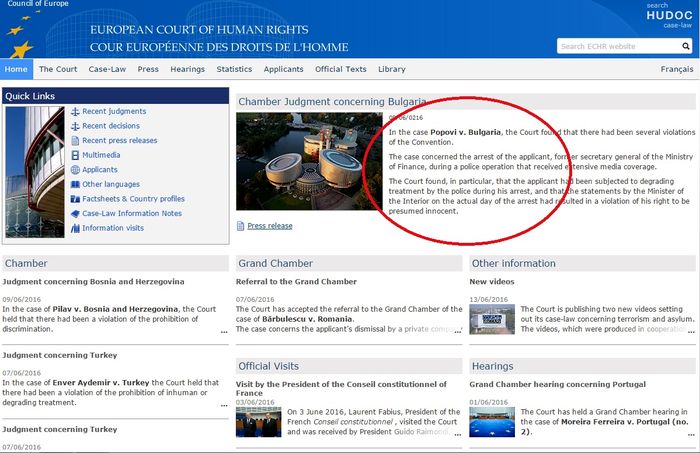Click the Chamber Judgment concerning Bulgaria header
Image resolution: width=700 pixels, height=453 pixels.
click(x=466, y=102)
